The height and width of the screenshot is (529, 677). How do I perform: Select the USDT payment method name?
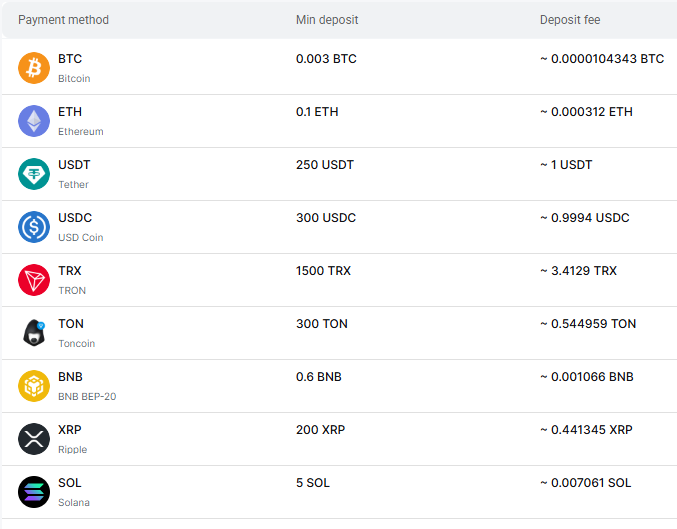(x=74, y=165)
